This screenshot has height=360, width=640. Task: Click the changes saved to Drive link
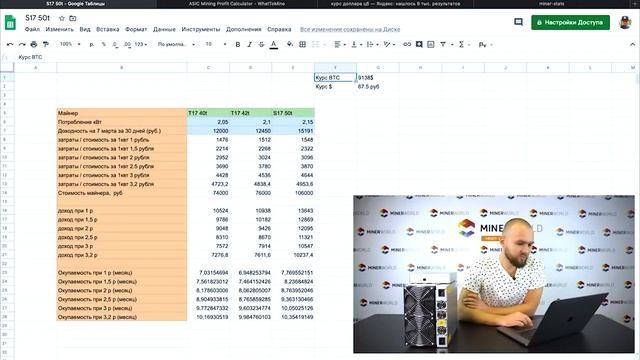pos(350,29)
